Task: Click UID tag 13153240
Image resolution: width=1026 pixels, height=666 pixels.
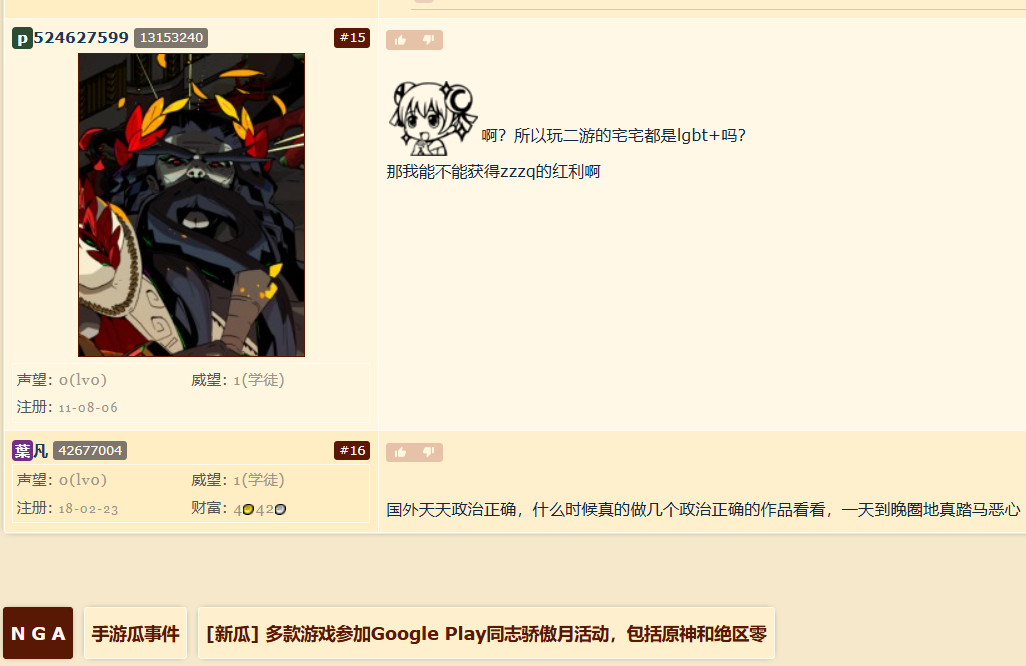Action: pos(171,38)
